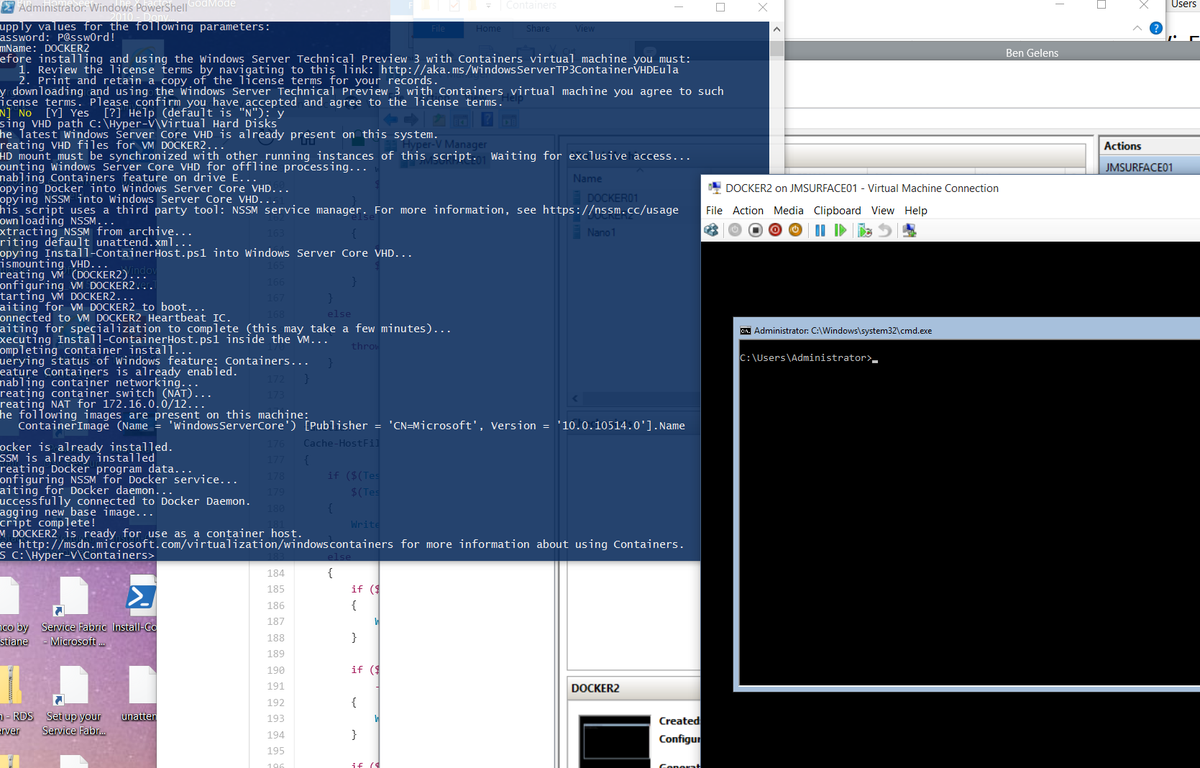Click line number 194 in the code editor
Viewport: 1200px width, 768px height.
coord(276,735)
